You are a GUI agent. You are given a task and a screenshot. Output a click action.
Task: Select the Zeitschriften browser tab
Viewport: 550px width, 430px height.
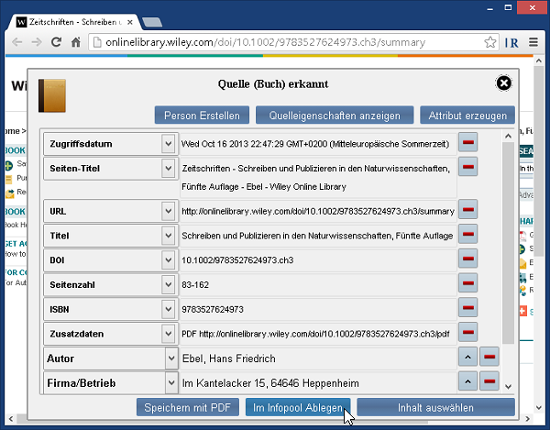74,22
